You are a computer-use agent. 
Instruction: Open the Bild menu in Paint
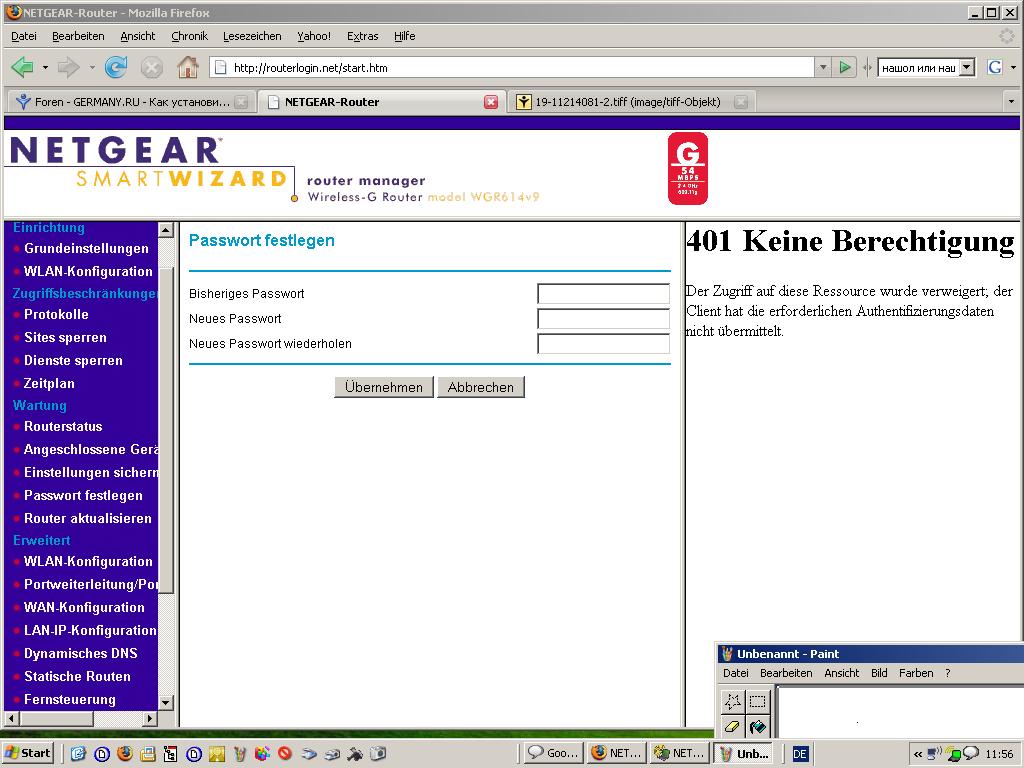point(879,673)
